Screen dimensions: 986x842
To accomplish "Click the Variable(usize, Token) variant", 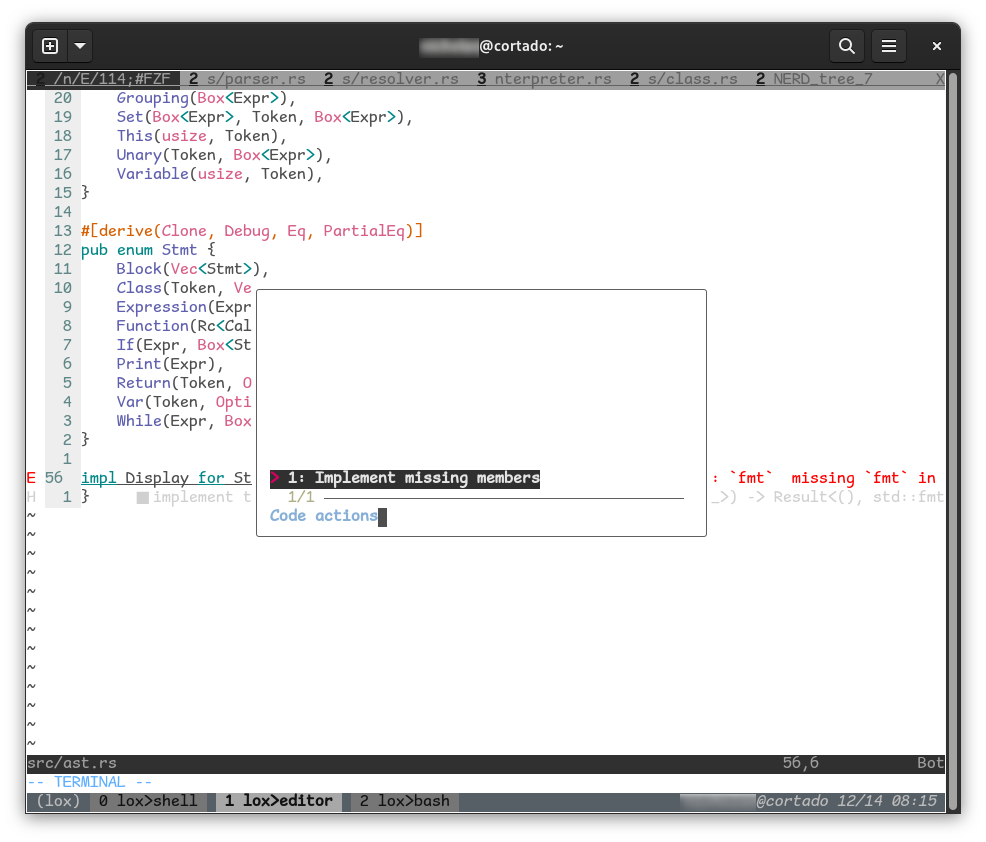I will (x=219, y=174).
